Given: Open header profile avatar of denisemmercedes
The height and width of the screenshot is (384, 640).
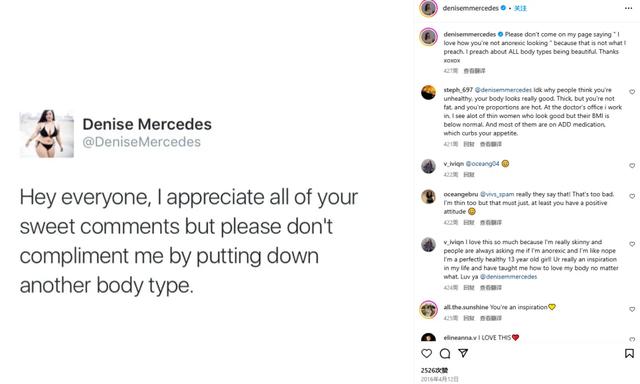Looking at the screenshot, I should (429, 8).
